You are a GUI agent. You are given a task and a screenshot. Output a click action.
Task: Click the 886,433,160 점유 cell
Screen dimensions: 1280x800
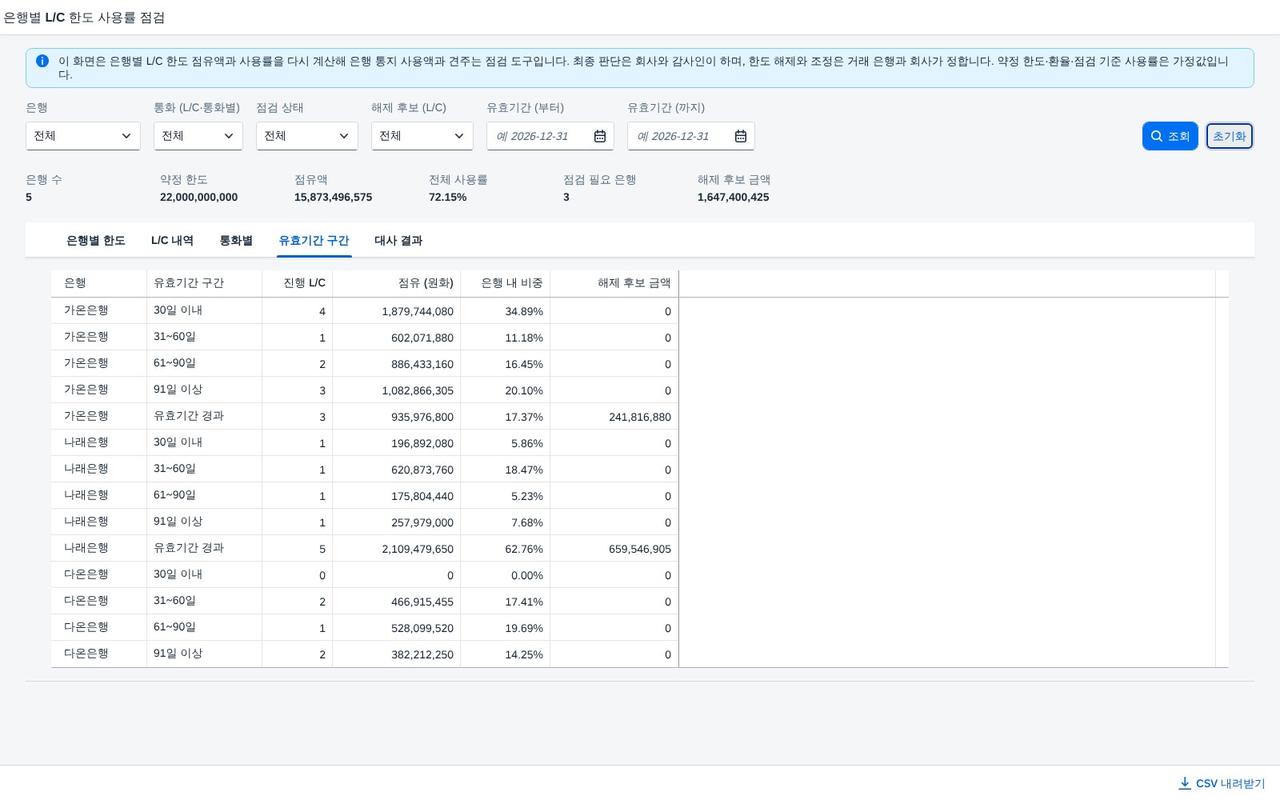pos(396,364)
